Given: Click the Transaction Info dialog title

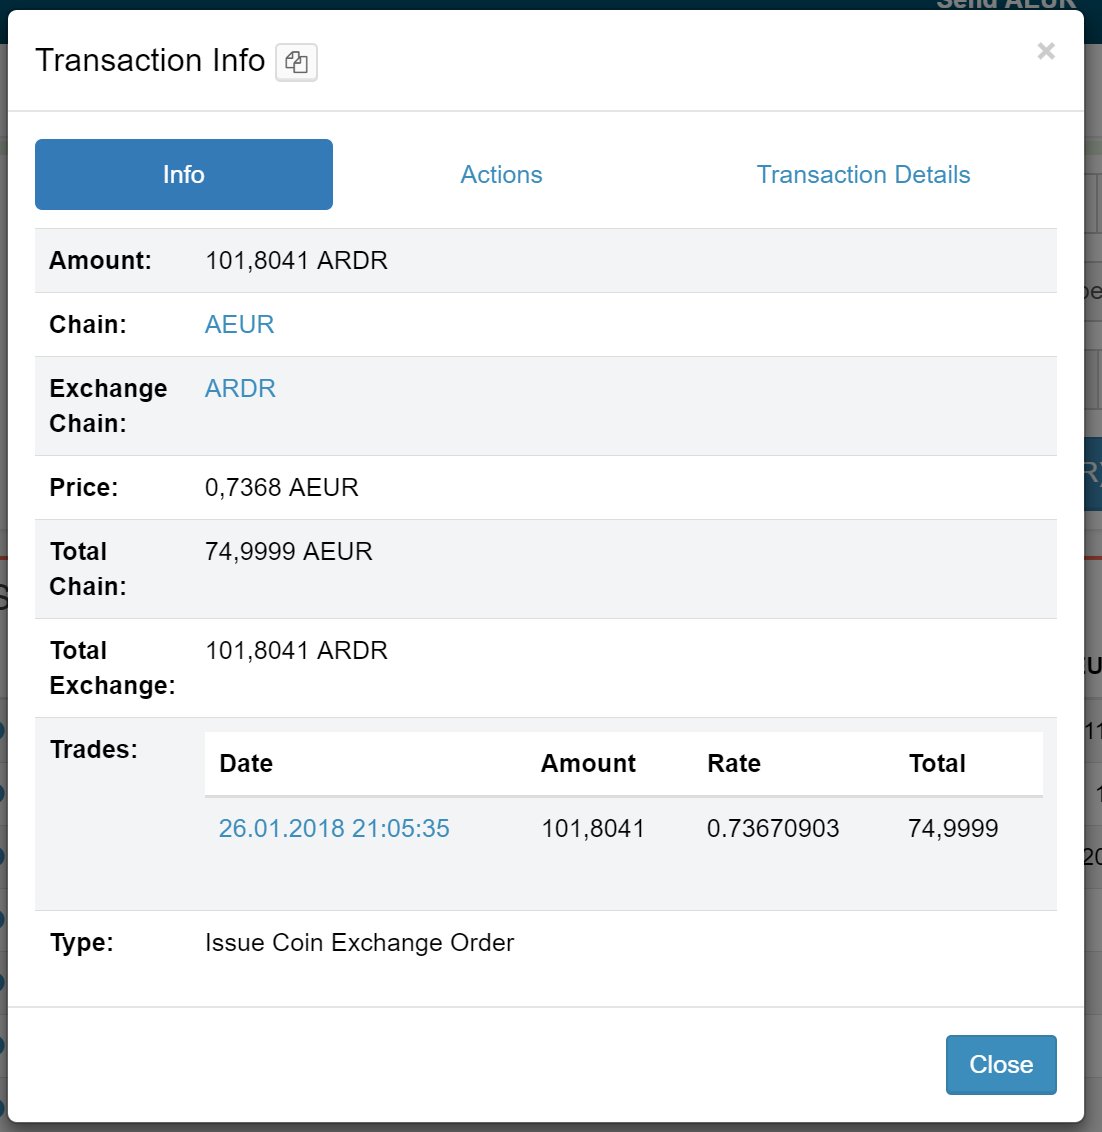Looking at the screenshot, I should (150, 61).
